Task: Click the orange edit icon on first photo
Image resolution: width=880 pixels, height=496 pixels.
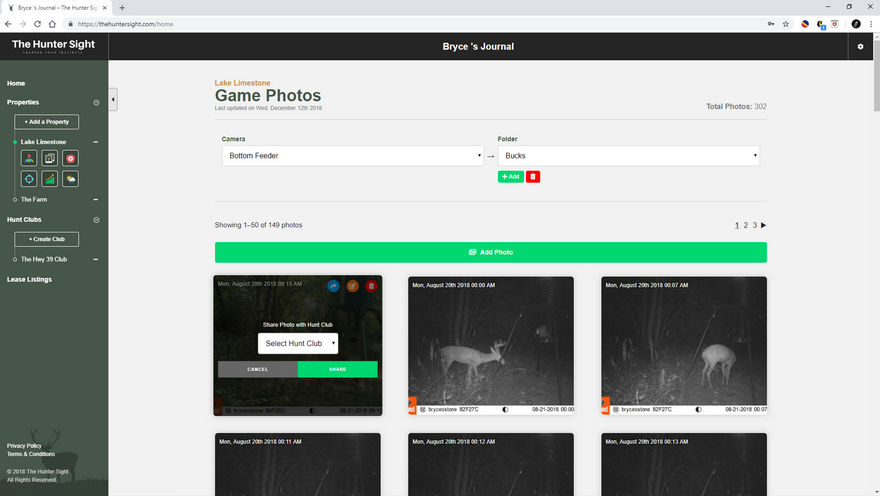Action: 352,286
